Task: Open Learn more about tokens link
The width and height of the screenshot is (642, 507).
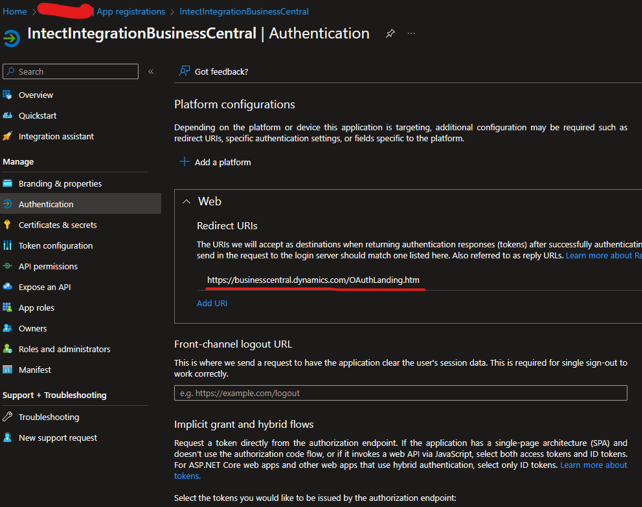Action: tap(594, 465)
